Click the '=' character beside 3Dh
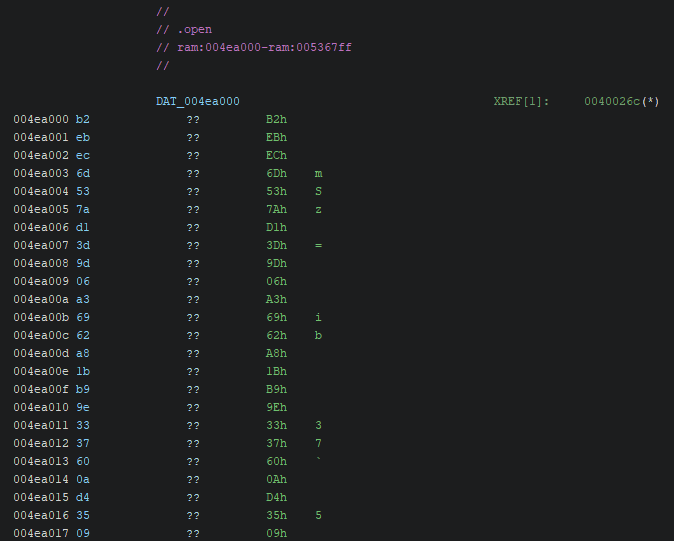This screenshot has width=674, height=541. tap(318, 246)
